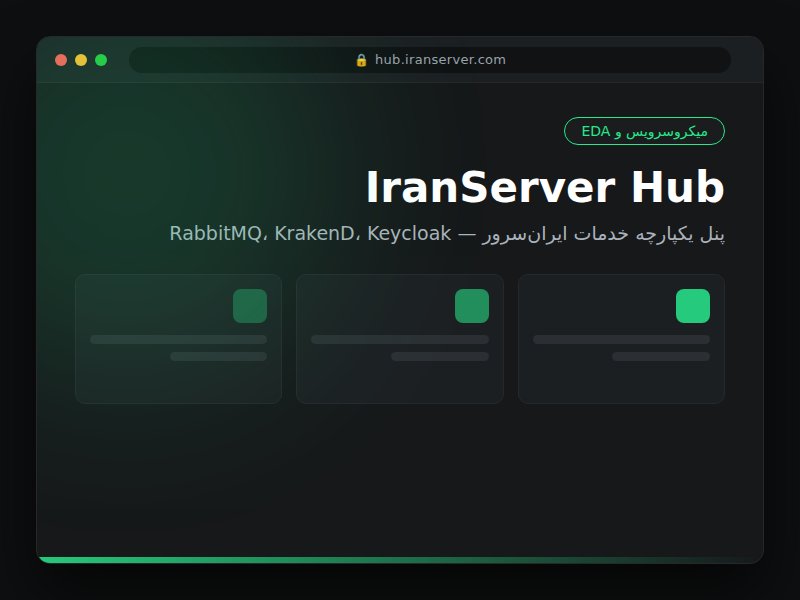Click the hub.iranserver.com address bar
800x600 pixels.
coord(430,60)
